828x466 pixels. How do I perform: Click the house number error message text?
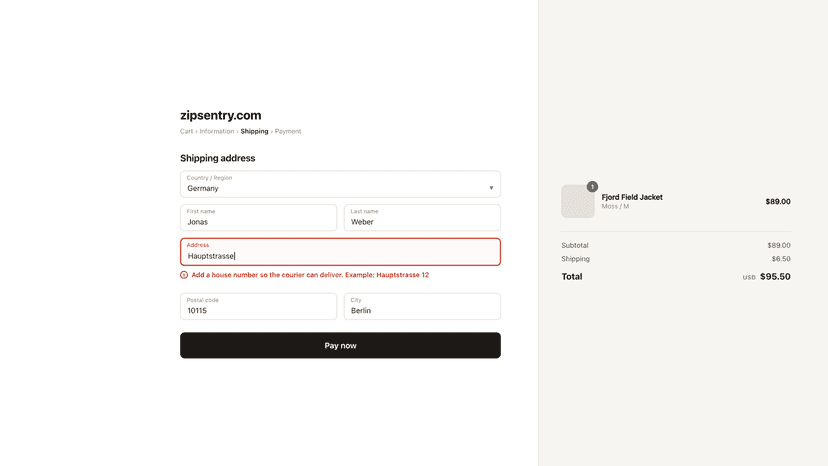(310, 275)
